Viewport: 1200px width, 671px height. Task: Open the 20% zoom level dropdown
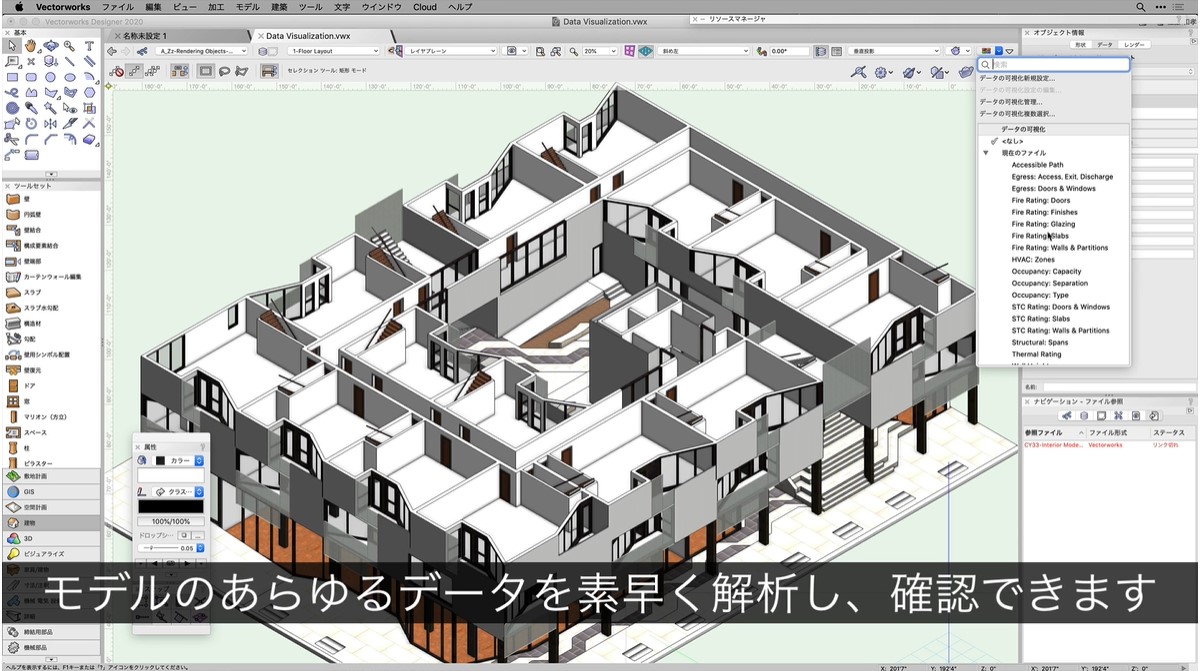(x=600, y=51)
